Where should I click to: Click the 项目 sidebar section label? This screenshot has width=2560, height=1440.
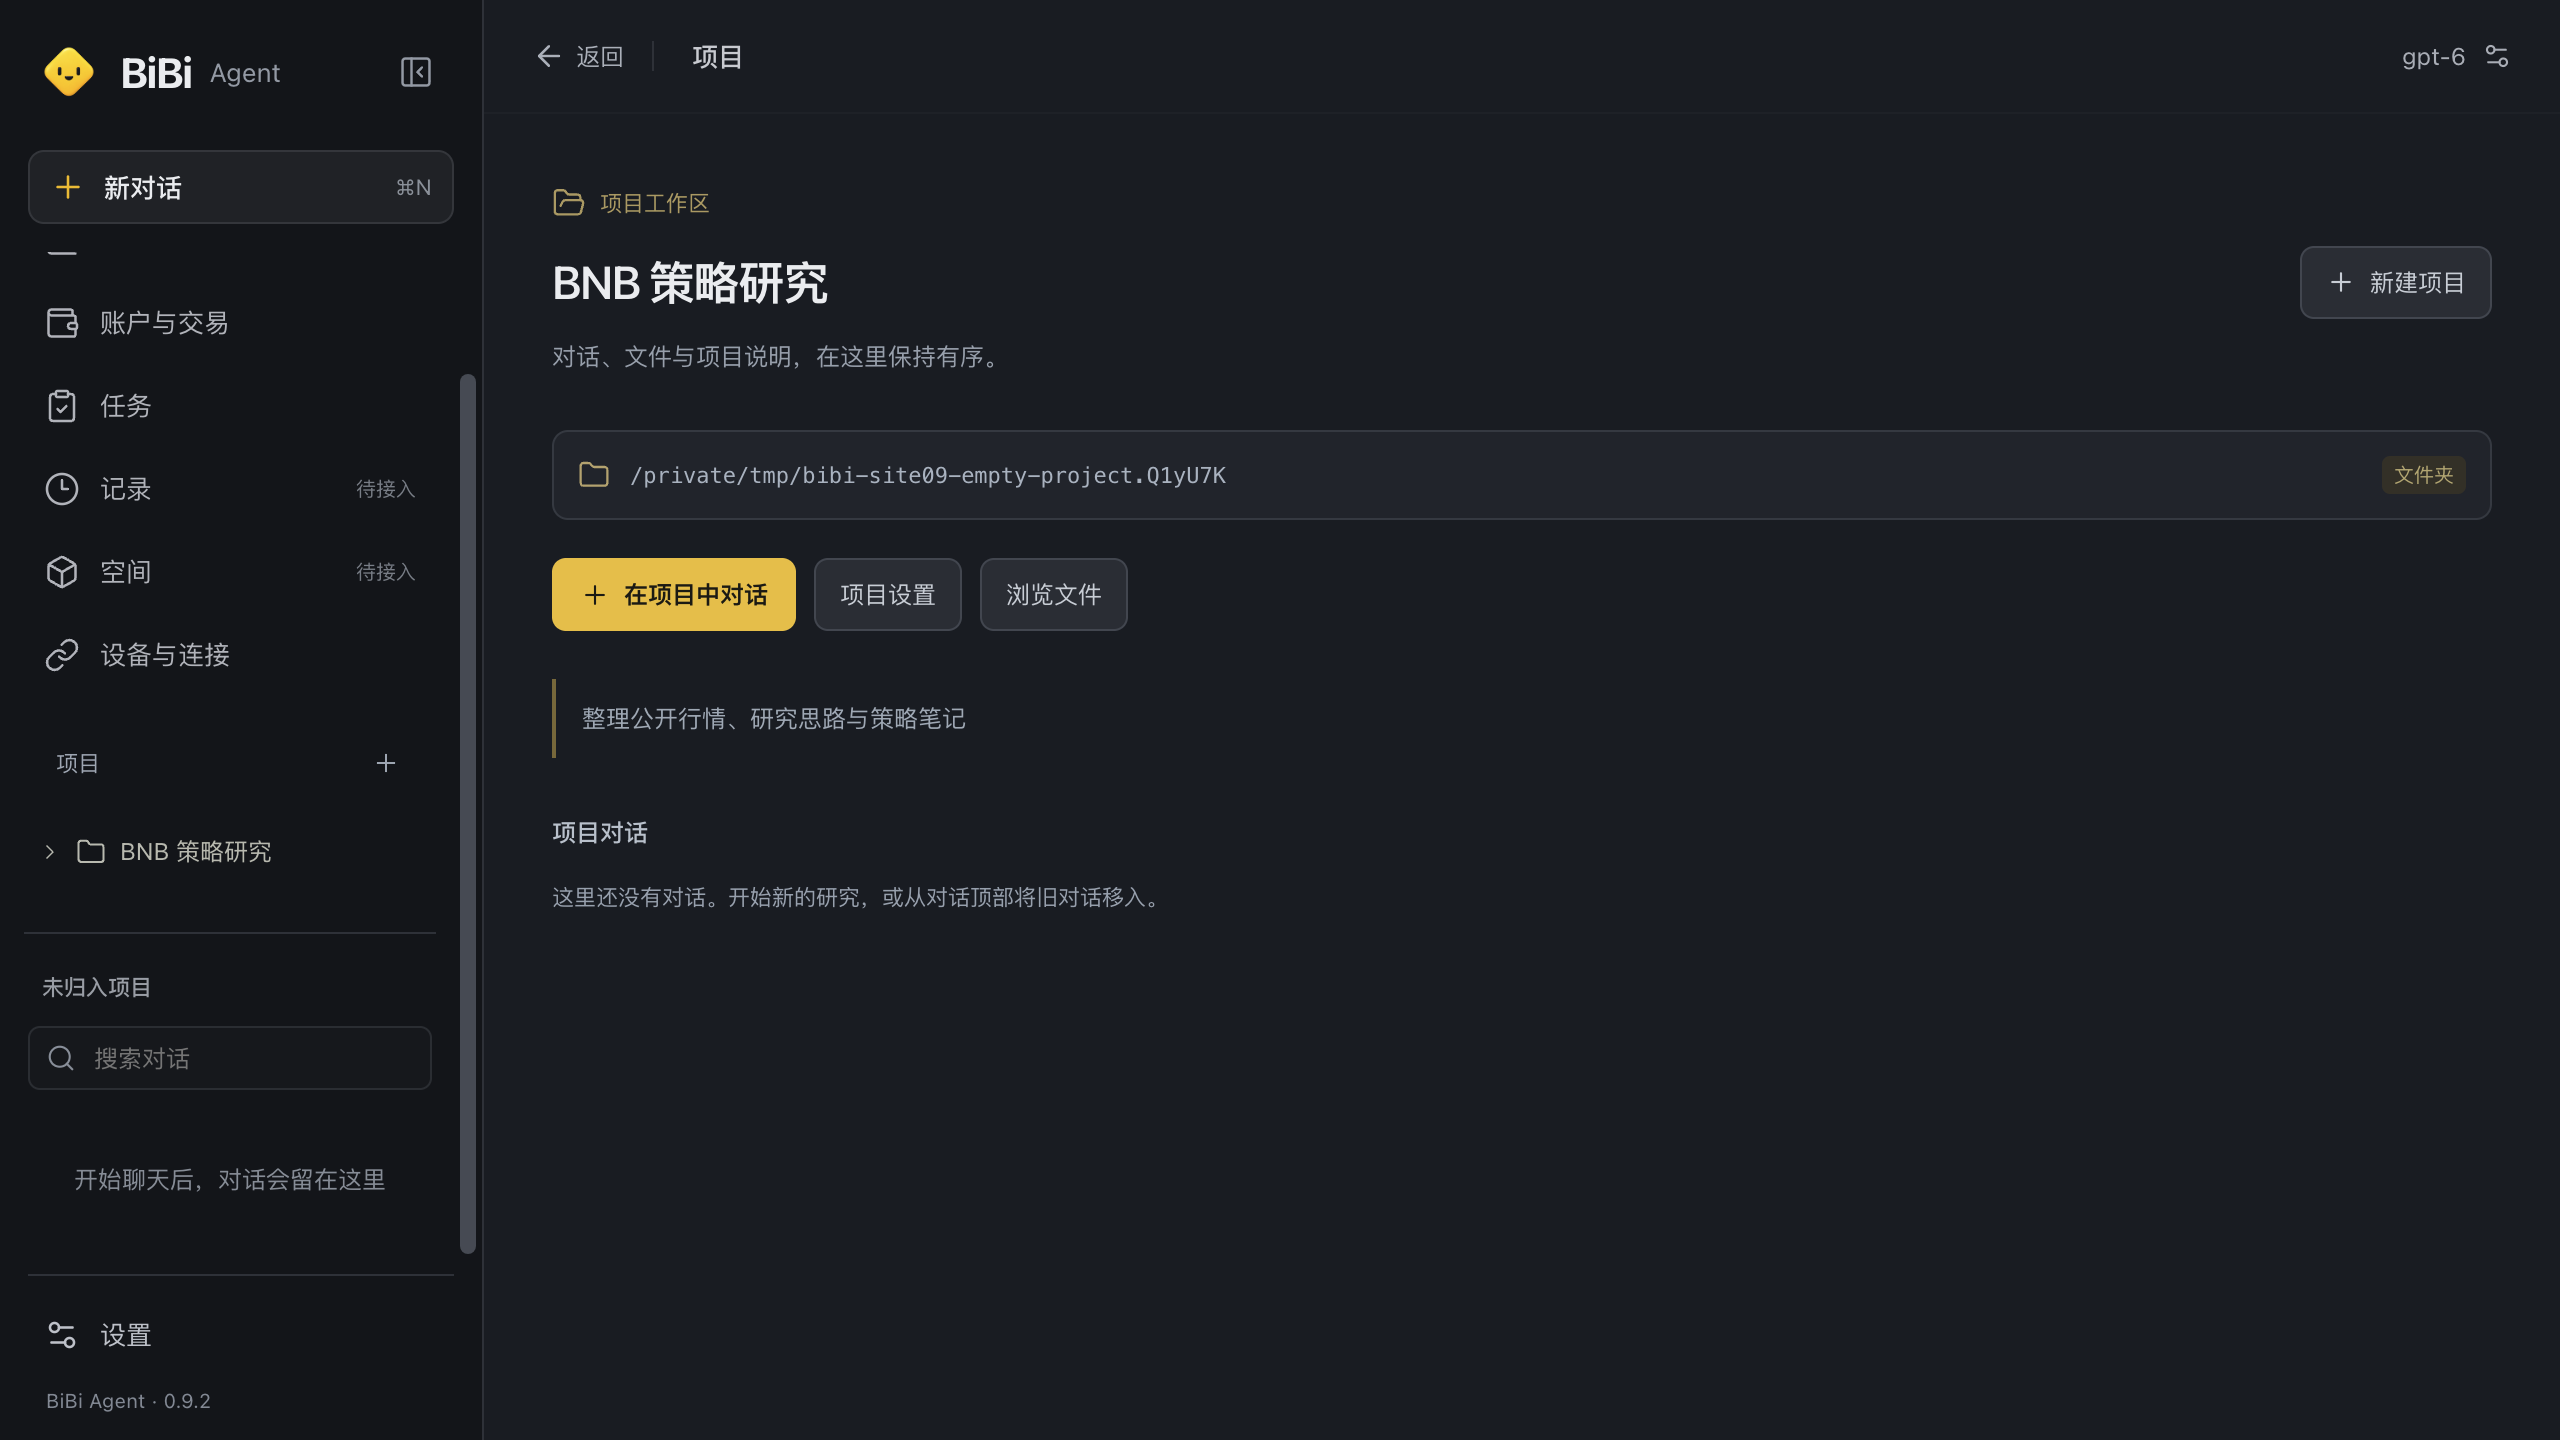coord(78,764)
